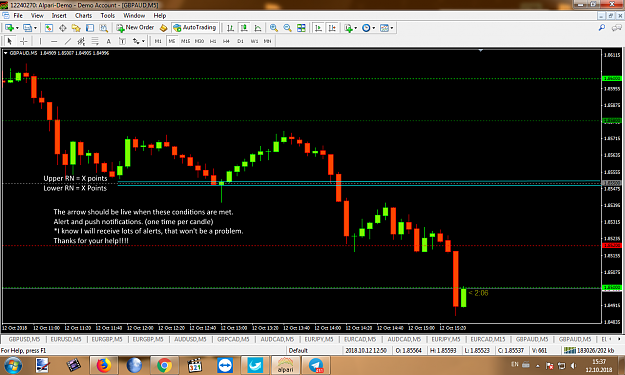Select the horizontal line drawing tool
The image size is (625, 375).
[54, 41]
